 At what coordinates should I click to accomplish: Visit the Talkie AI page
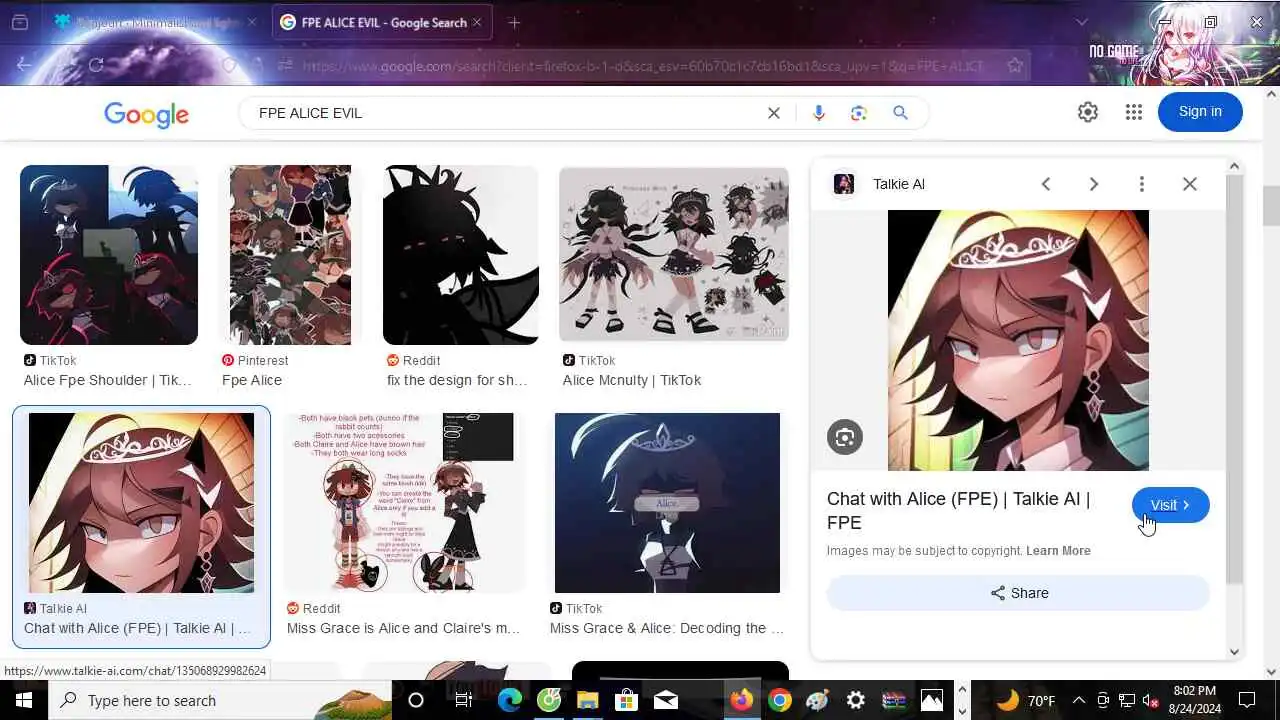tap(1170, 505)
